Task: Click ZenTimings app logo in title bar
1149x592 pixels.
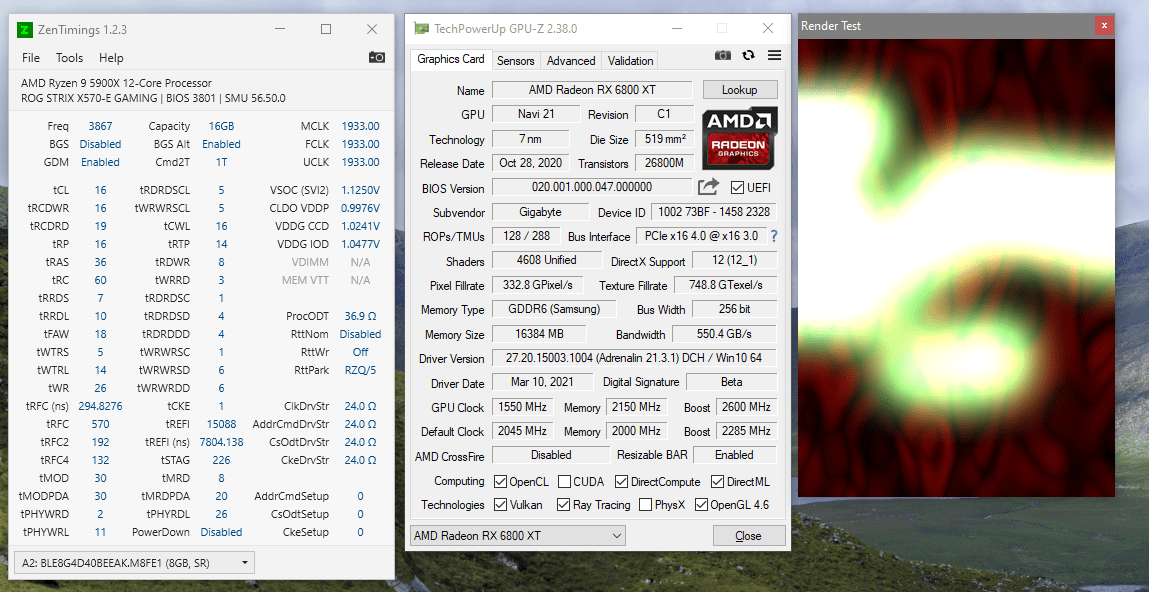Action: tap(26, 30)
